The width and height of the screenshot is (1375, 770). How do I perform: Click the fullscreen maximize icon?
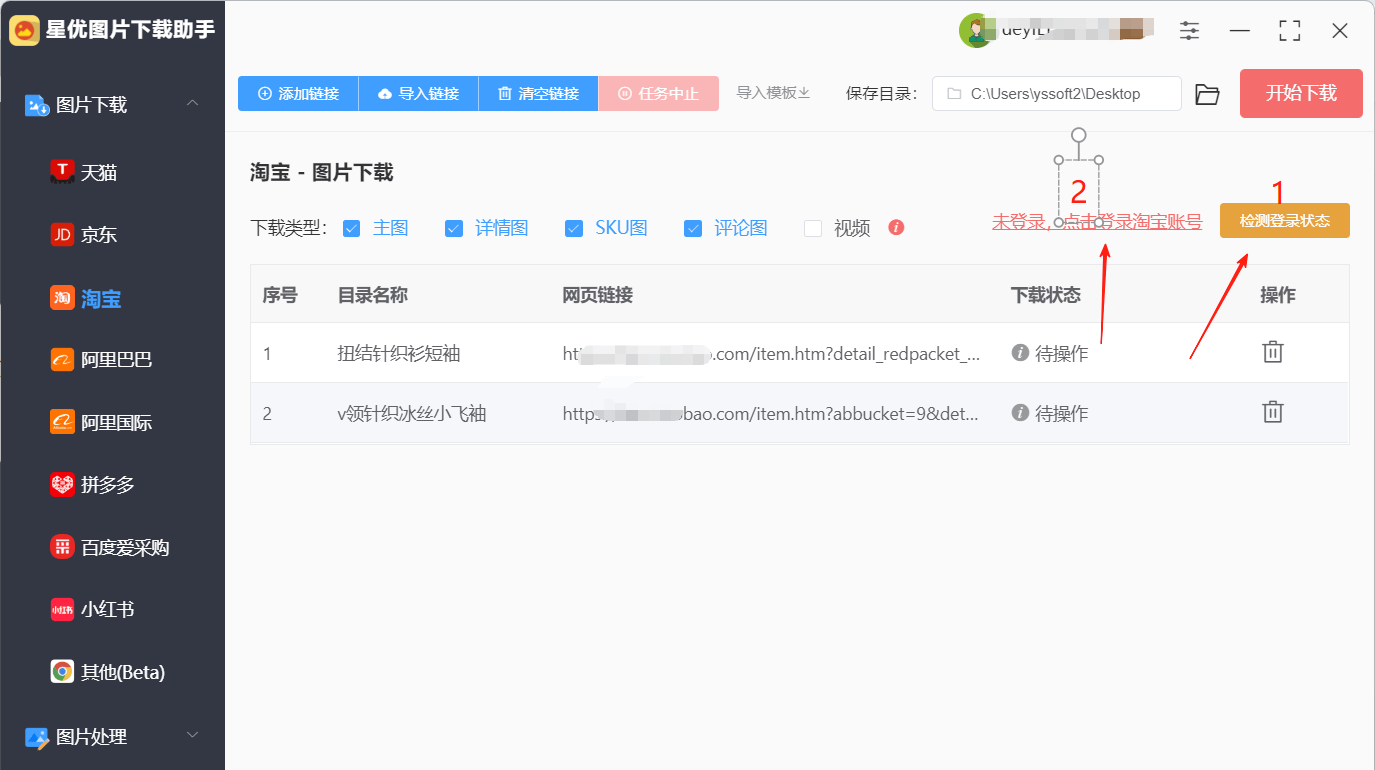(1290, 31)
